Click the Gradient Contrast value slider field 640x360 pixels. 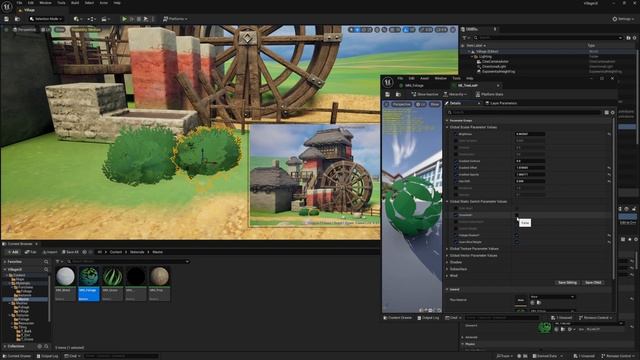tap(530, 161)
